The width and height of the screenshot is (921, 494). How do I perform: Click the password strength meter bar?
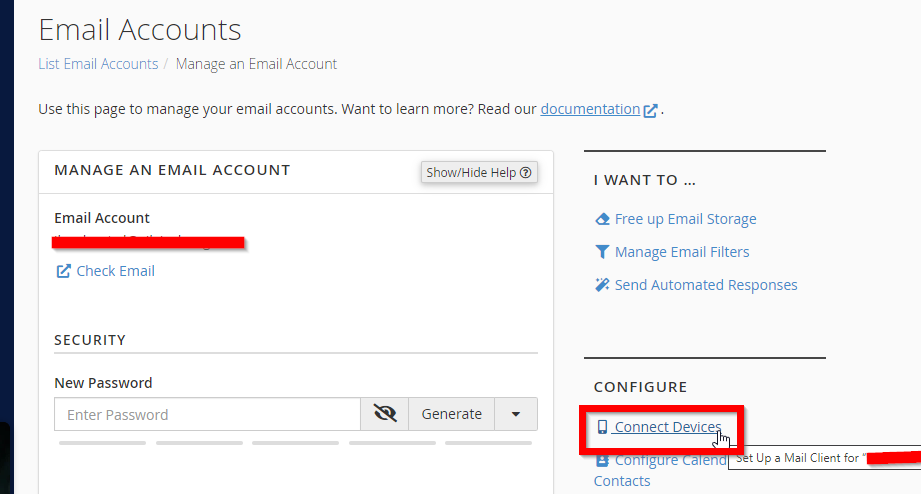click(295, 443)
